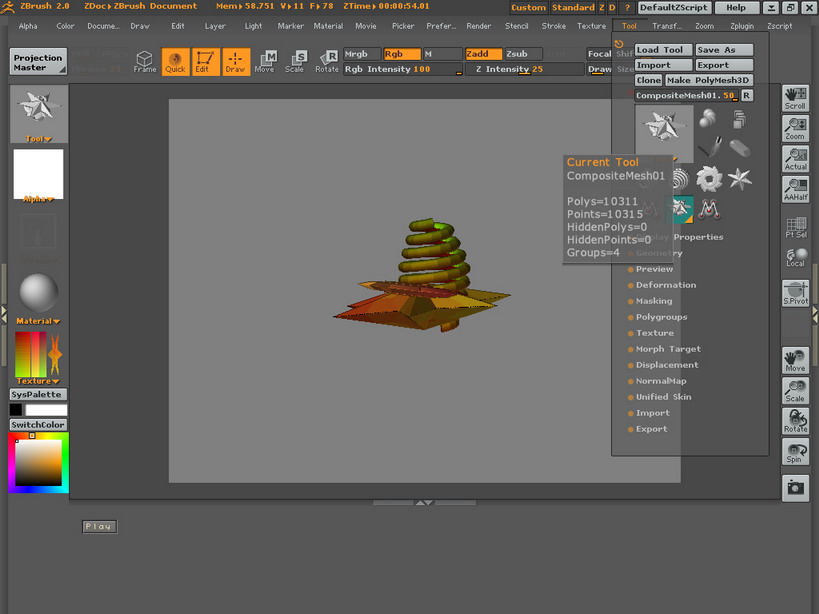Click the Load Tool button
This screenshot has width=819, height=614.
tap(662, 49)
